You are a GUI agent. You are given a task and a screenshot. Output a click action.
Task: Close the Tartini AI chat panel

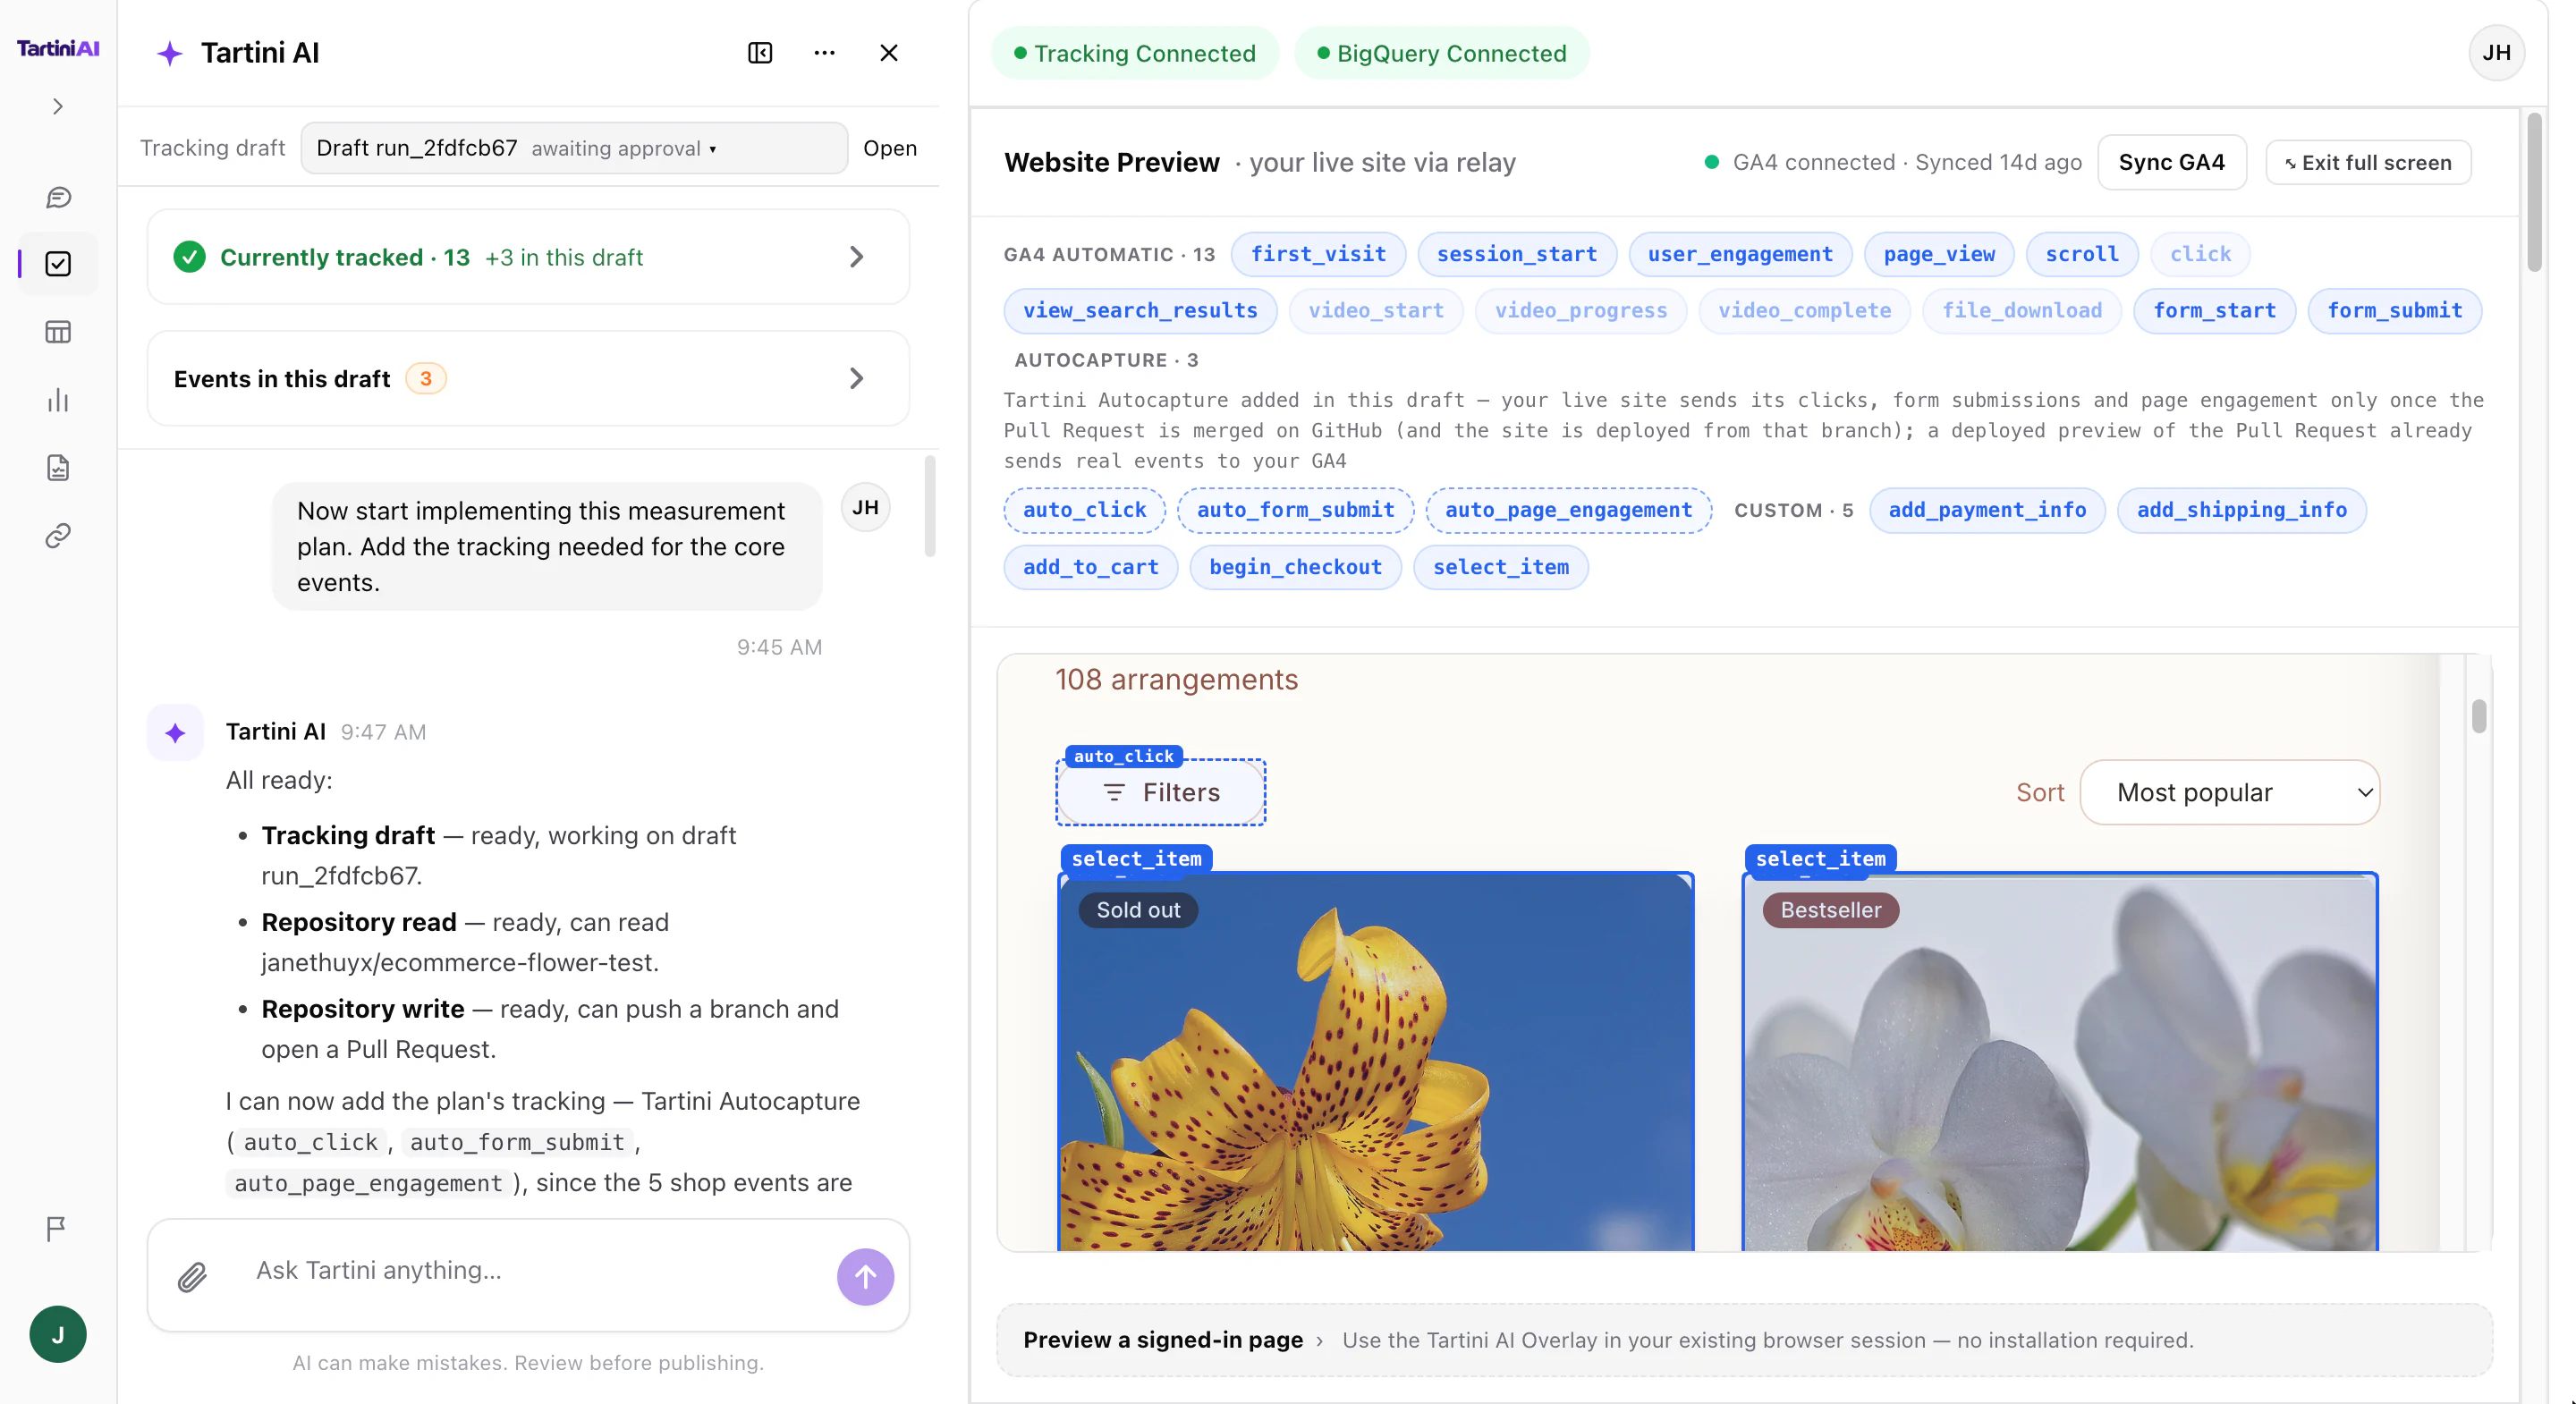point(888,53)
